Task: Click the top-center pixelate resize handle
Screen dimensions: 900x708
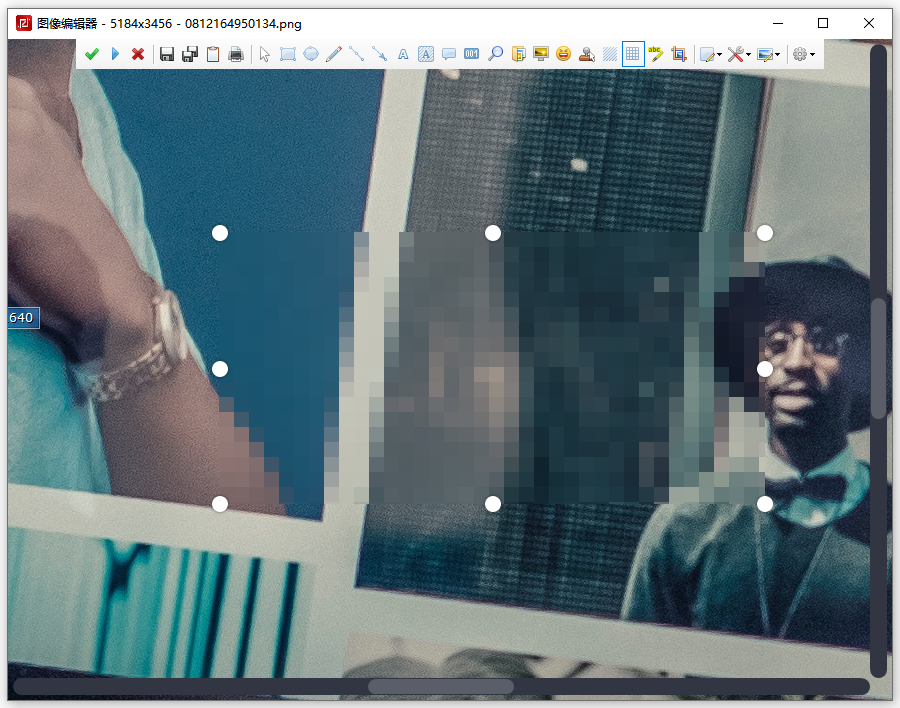Action: pyautogui.click(x=492, y=233)
